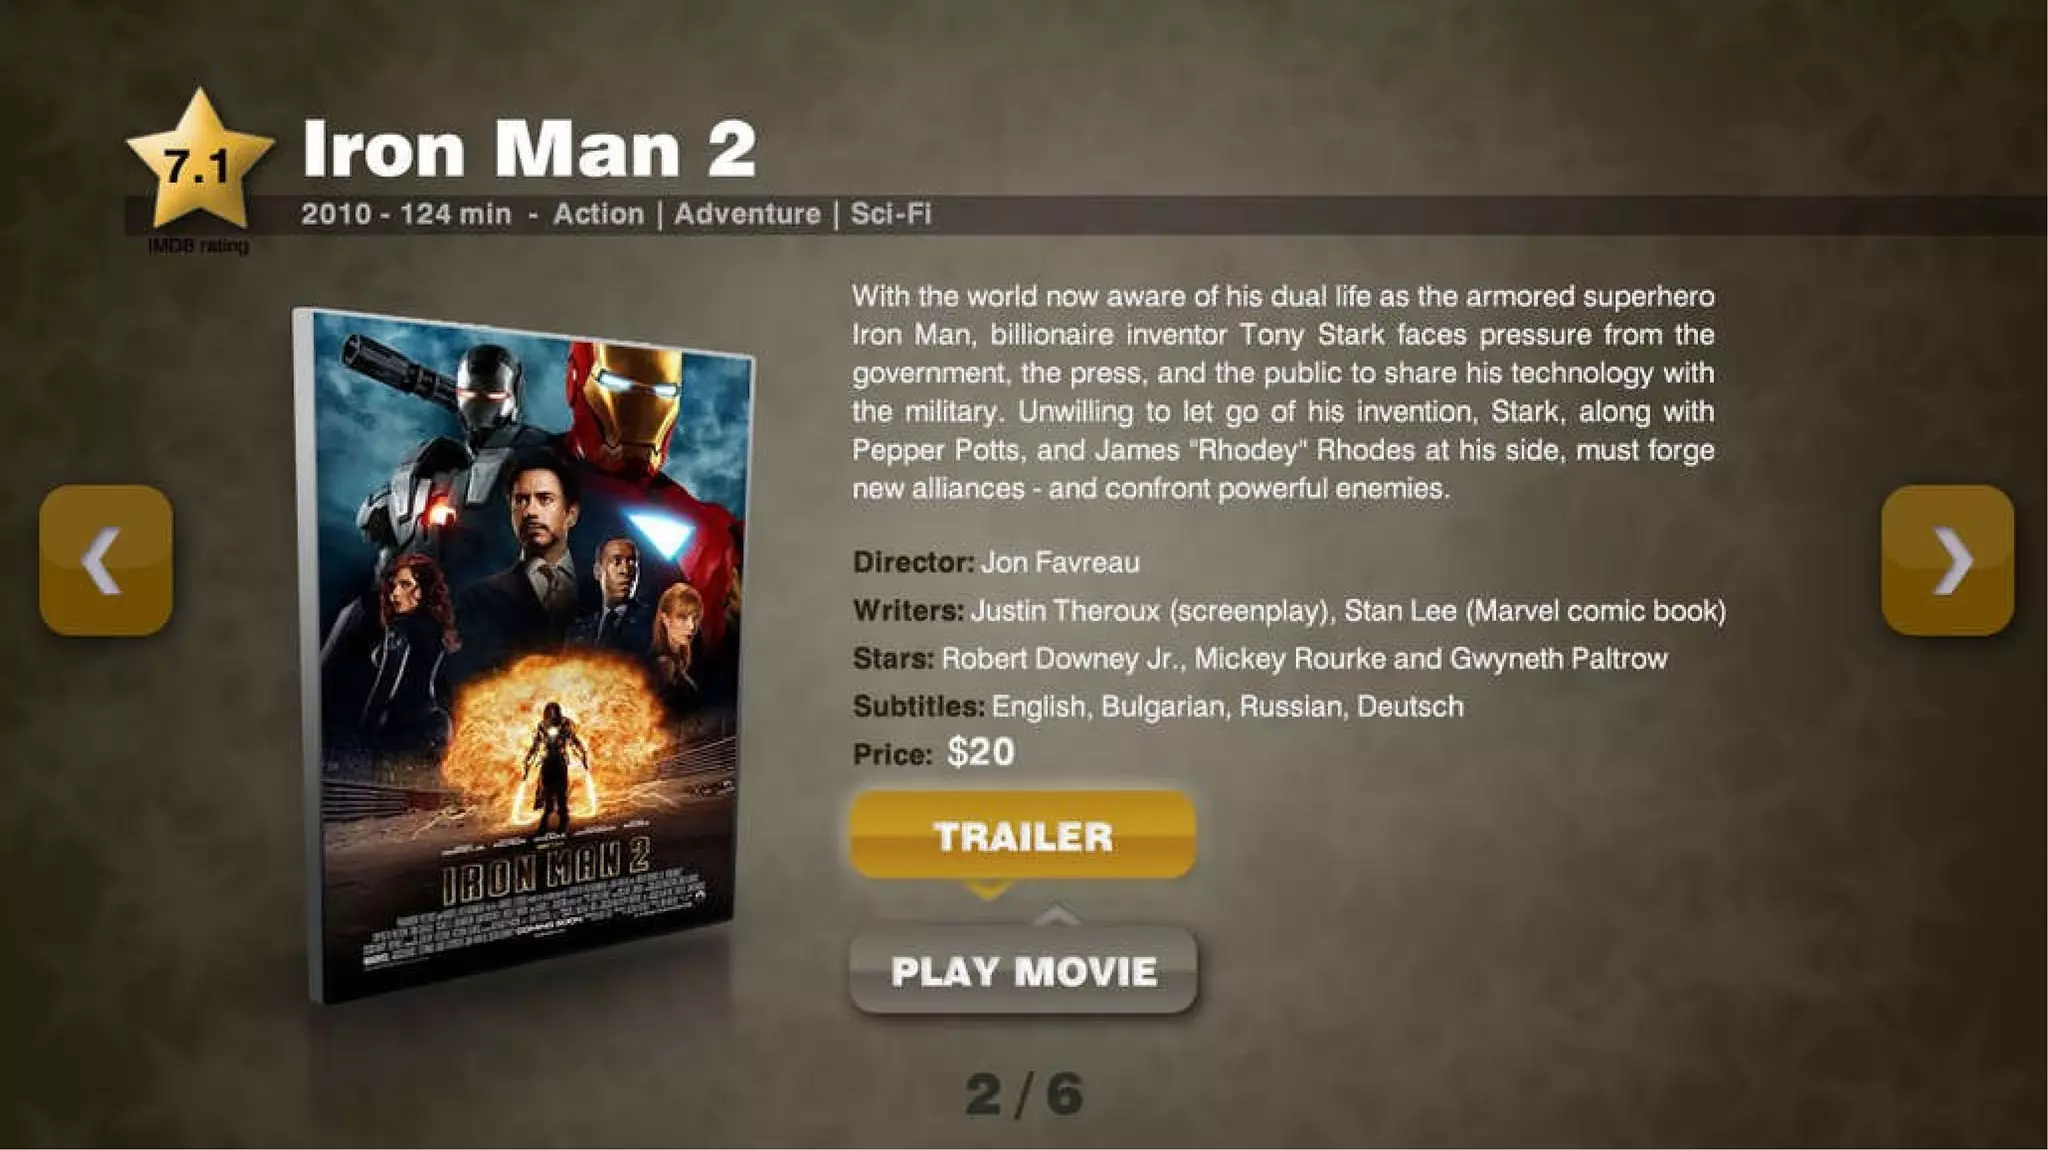
Task: Click the $20 price value
Action: point(980,752)
